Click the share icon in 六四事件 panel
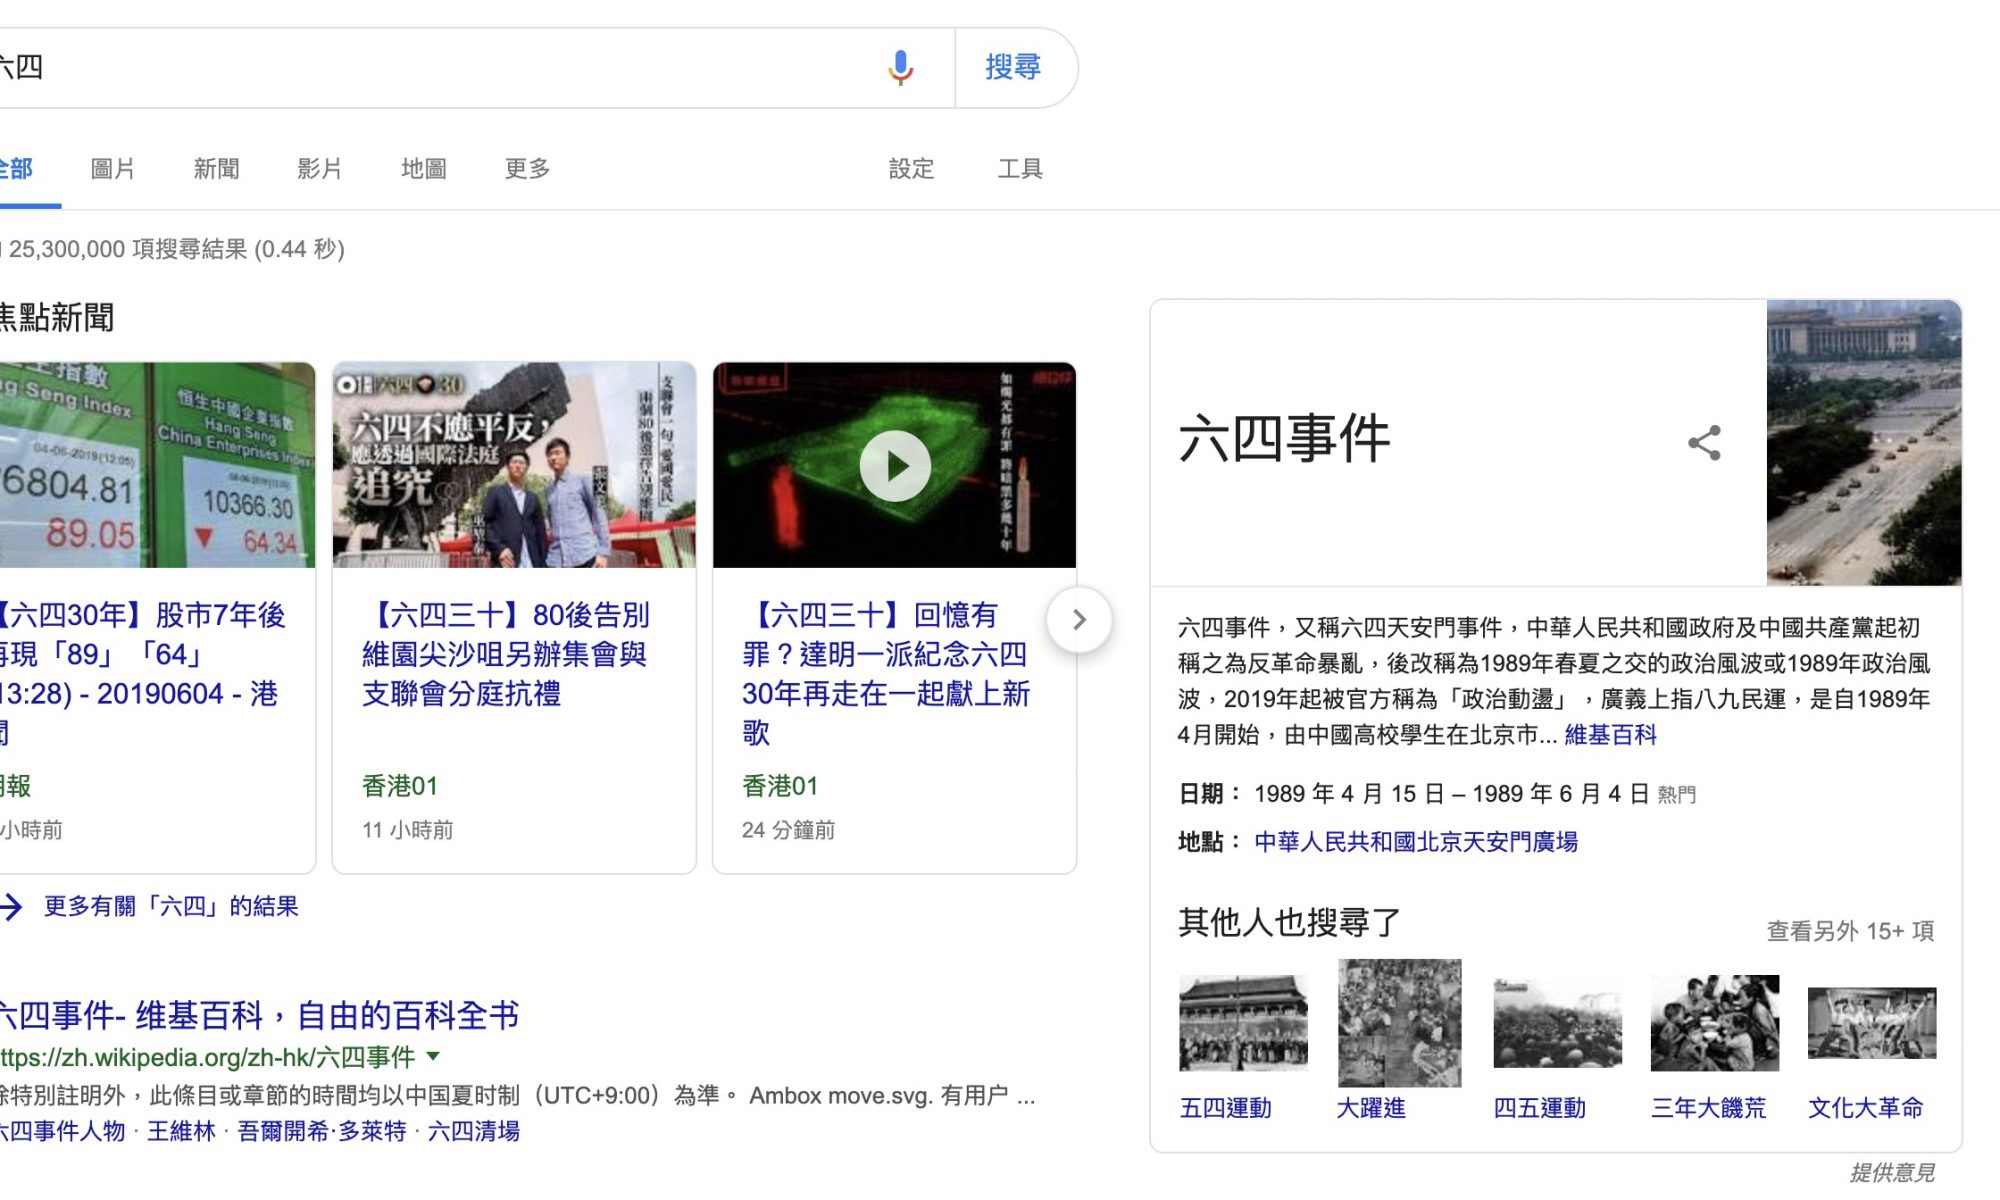Screen dimensions: 2000x1200 (1704, 442)
